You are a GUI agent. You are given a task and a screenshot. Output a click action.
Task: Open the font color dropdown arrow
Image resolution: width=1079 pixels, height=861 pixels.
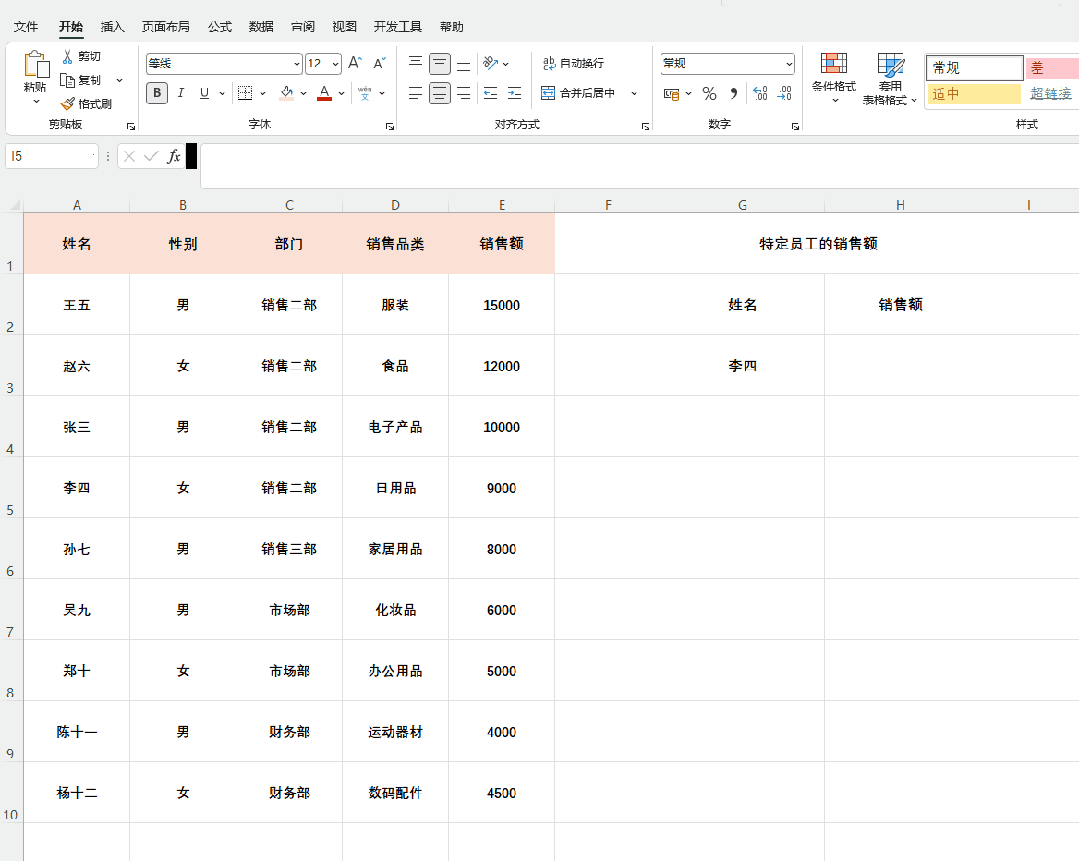[x=341, y=93]
